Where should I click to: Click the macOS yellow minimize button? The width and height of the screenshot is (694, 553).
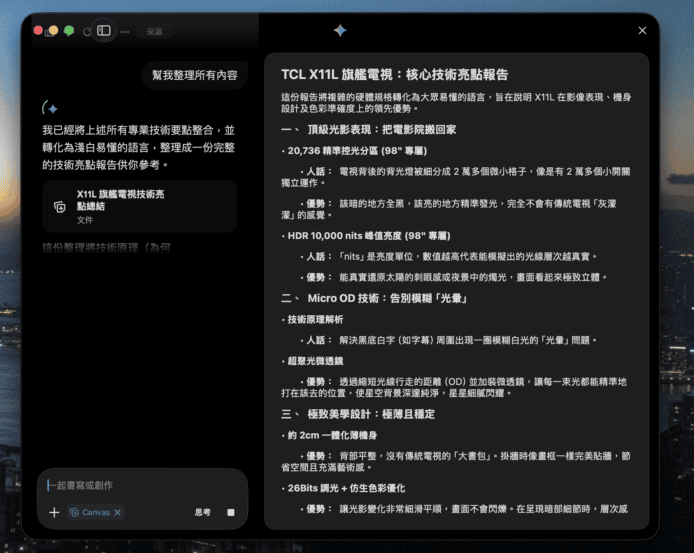[53, 30]
